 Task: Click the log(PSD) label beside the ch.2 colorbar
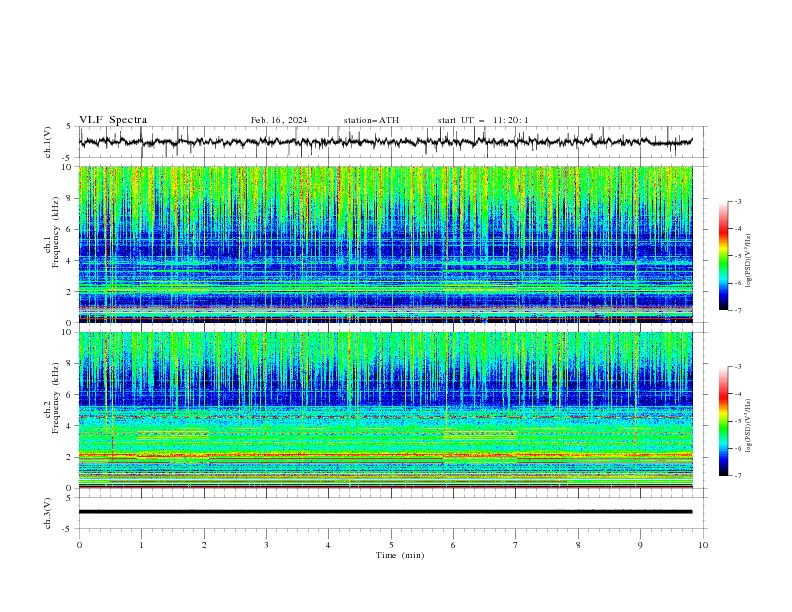[x=748, y=426]
